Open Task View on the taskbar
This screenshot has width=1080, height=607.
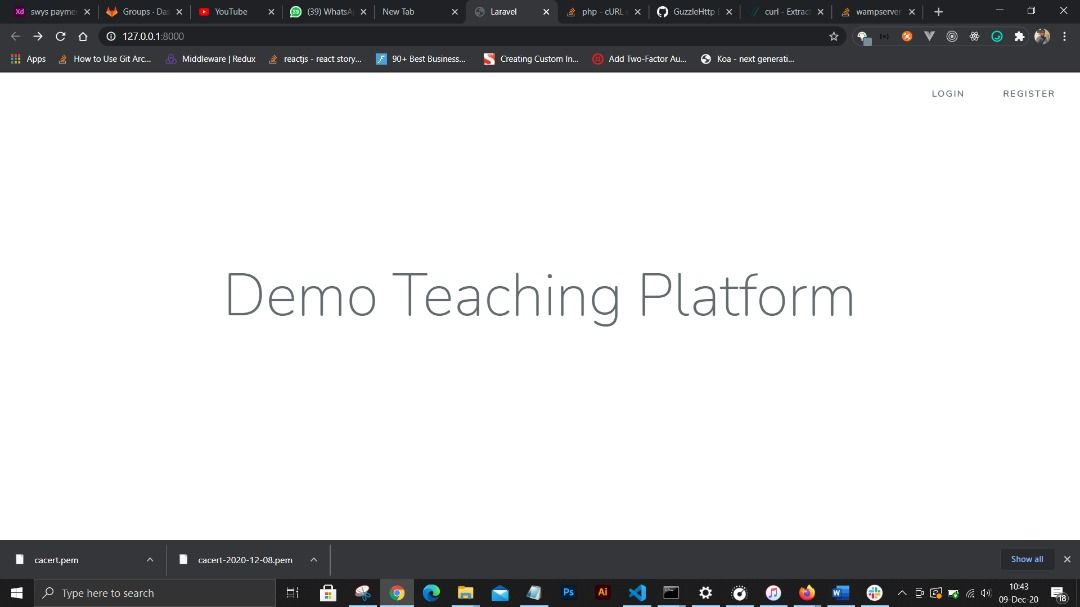293,593
